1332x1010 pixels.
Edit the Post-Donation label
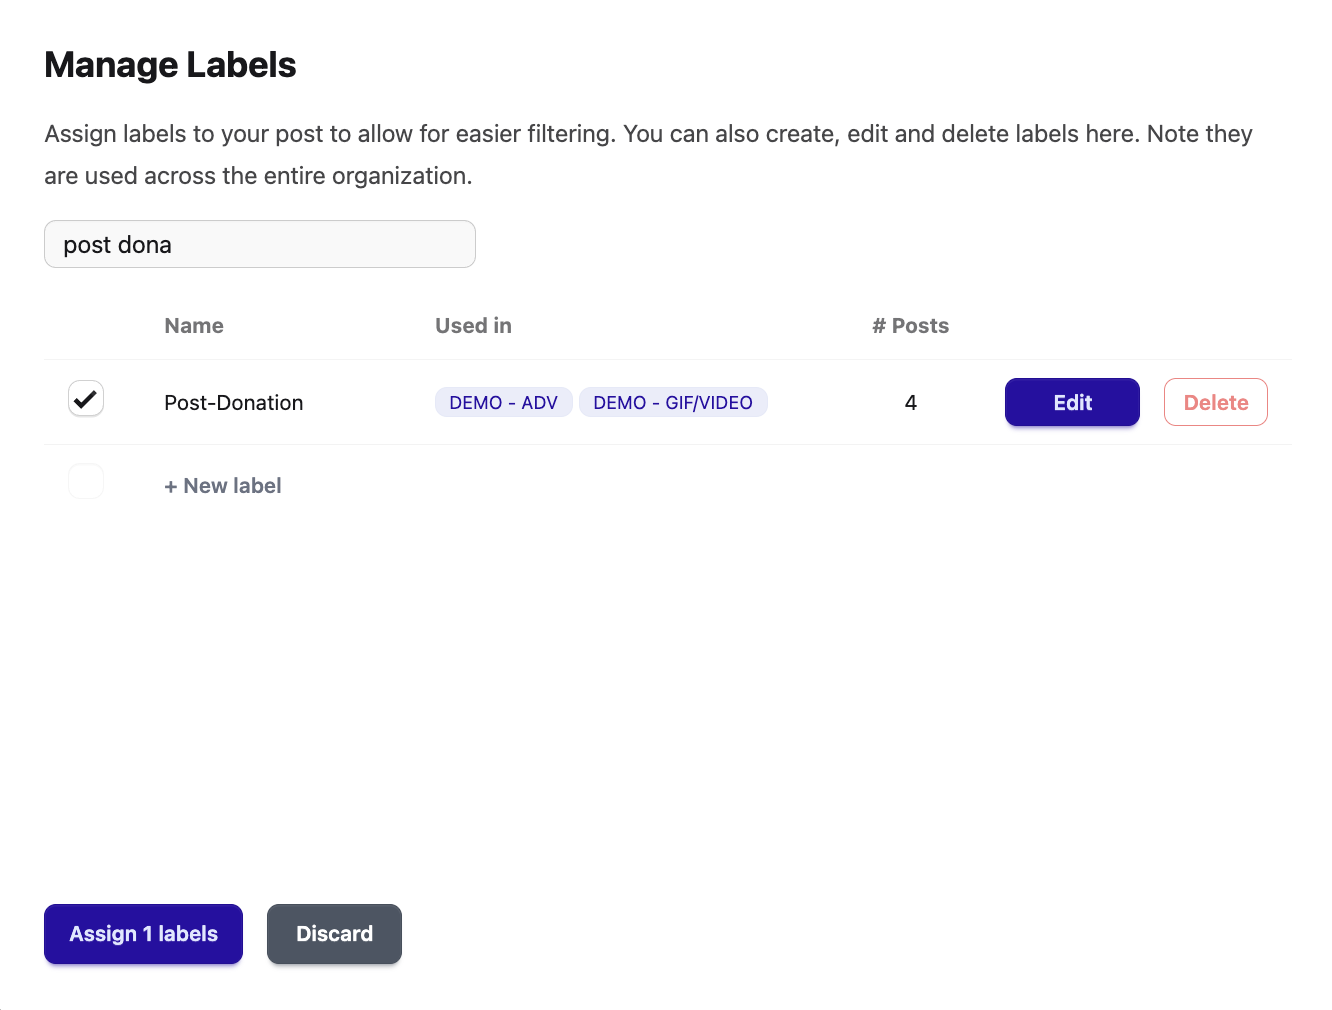pos(1072,402)
